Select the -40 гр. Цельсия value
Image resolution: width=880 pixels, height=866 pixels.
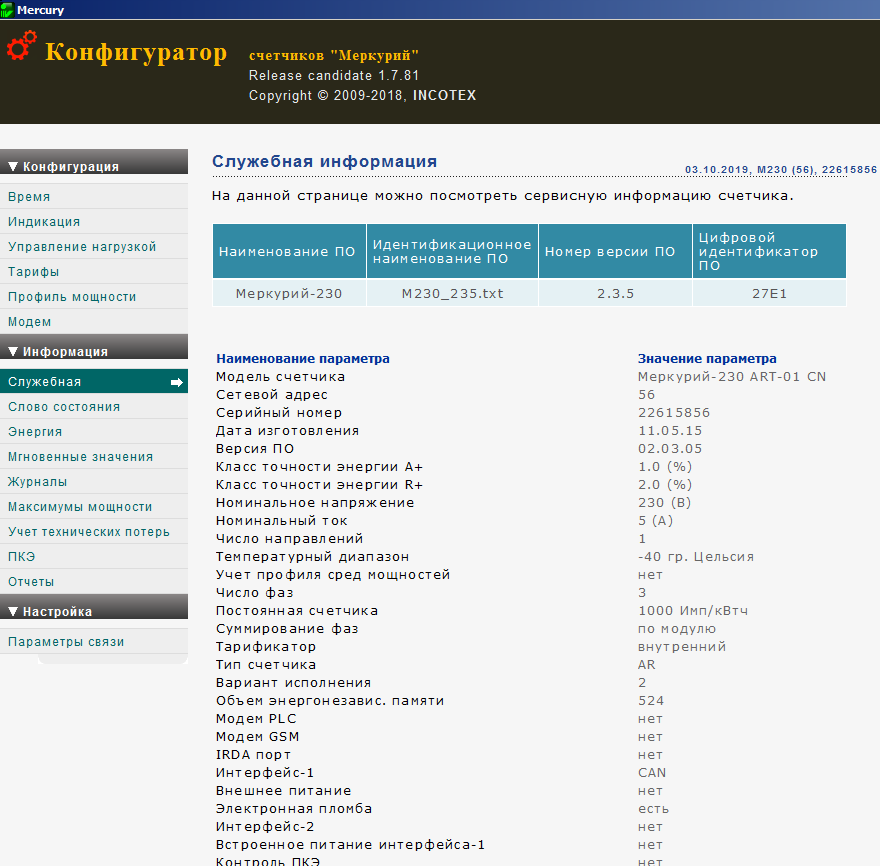(696, 557)
